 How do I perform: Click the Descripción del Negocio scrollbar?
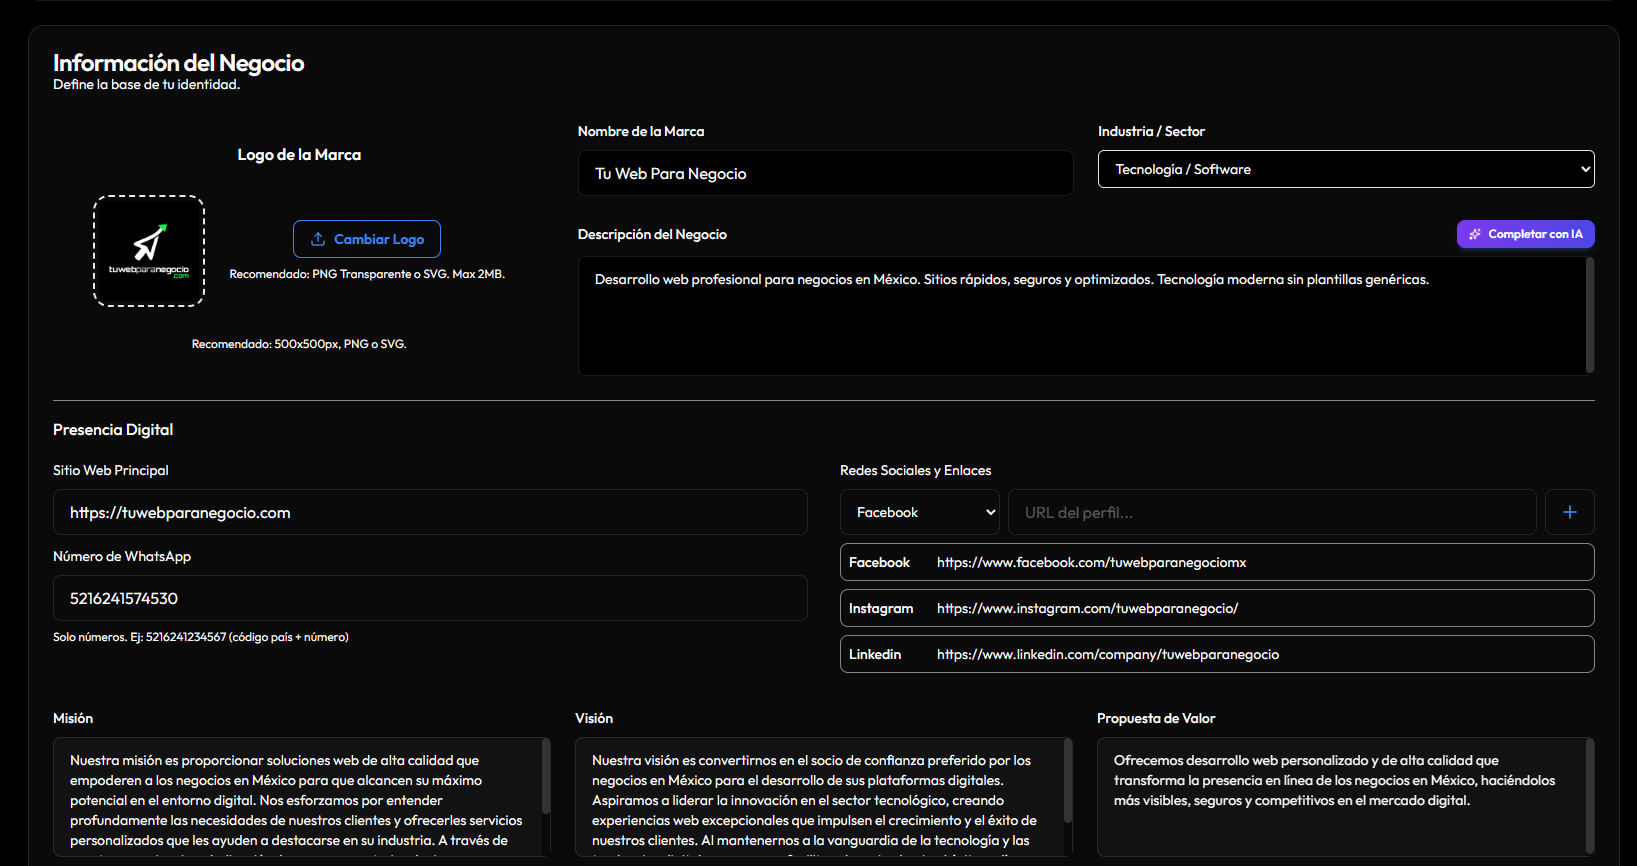1590,315
